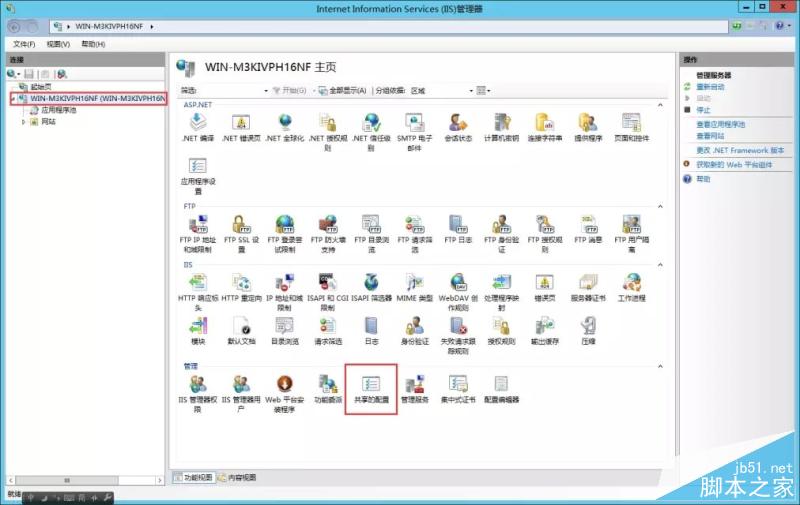Collapse the 管理 group chevron
The image size is (800, 505).
click(660, 366)
